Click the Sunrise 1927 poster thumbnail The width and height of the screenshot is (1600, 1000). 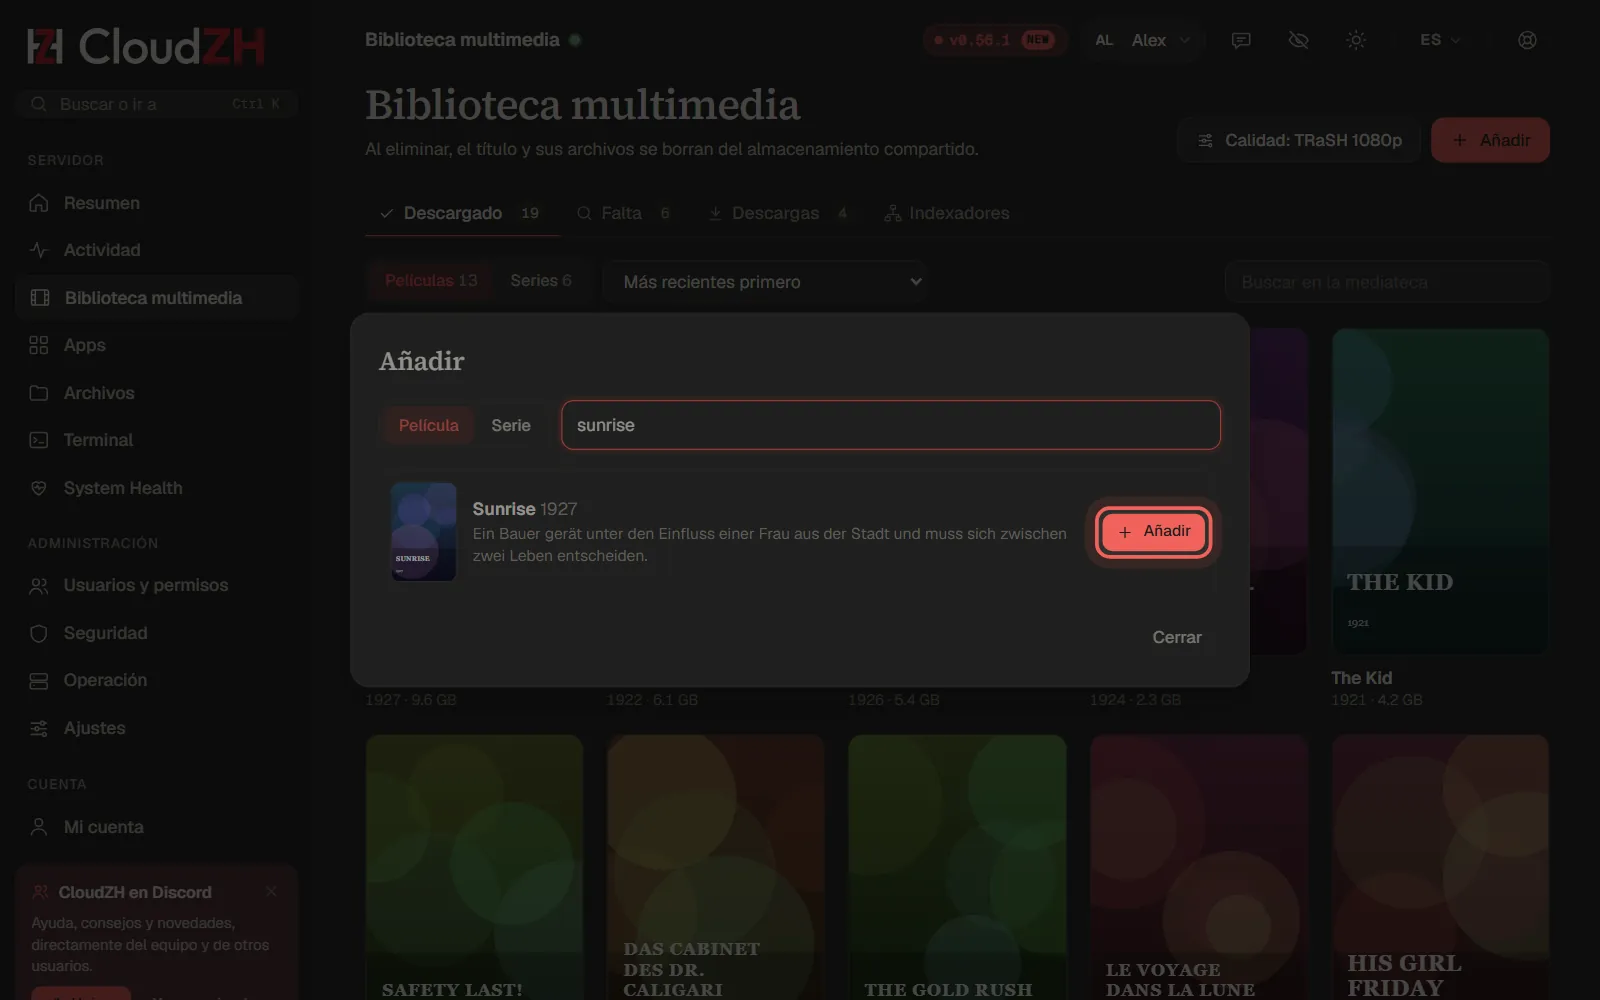pos(423,532)
